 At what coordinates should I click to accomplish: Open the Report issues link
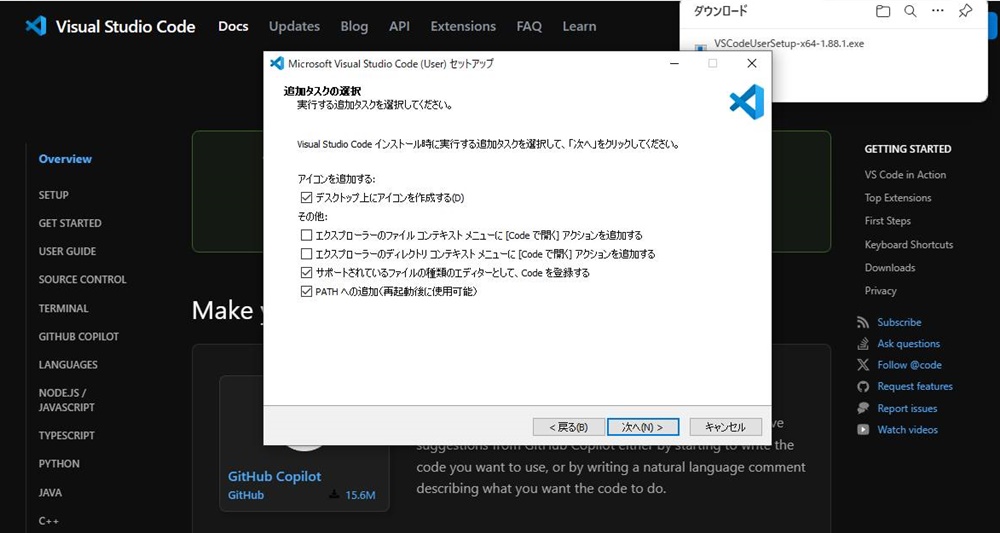907,408
